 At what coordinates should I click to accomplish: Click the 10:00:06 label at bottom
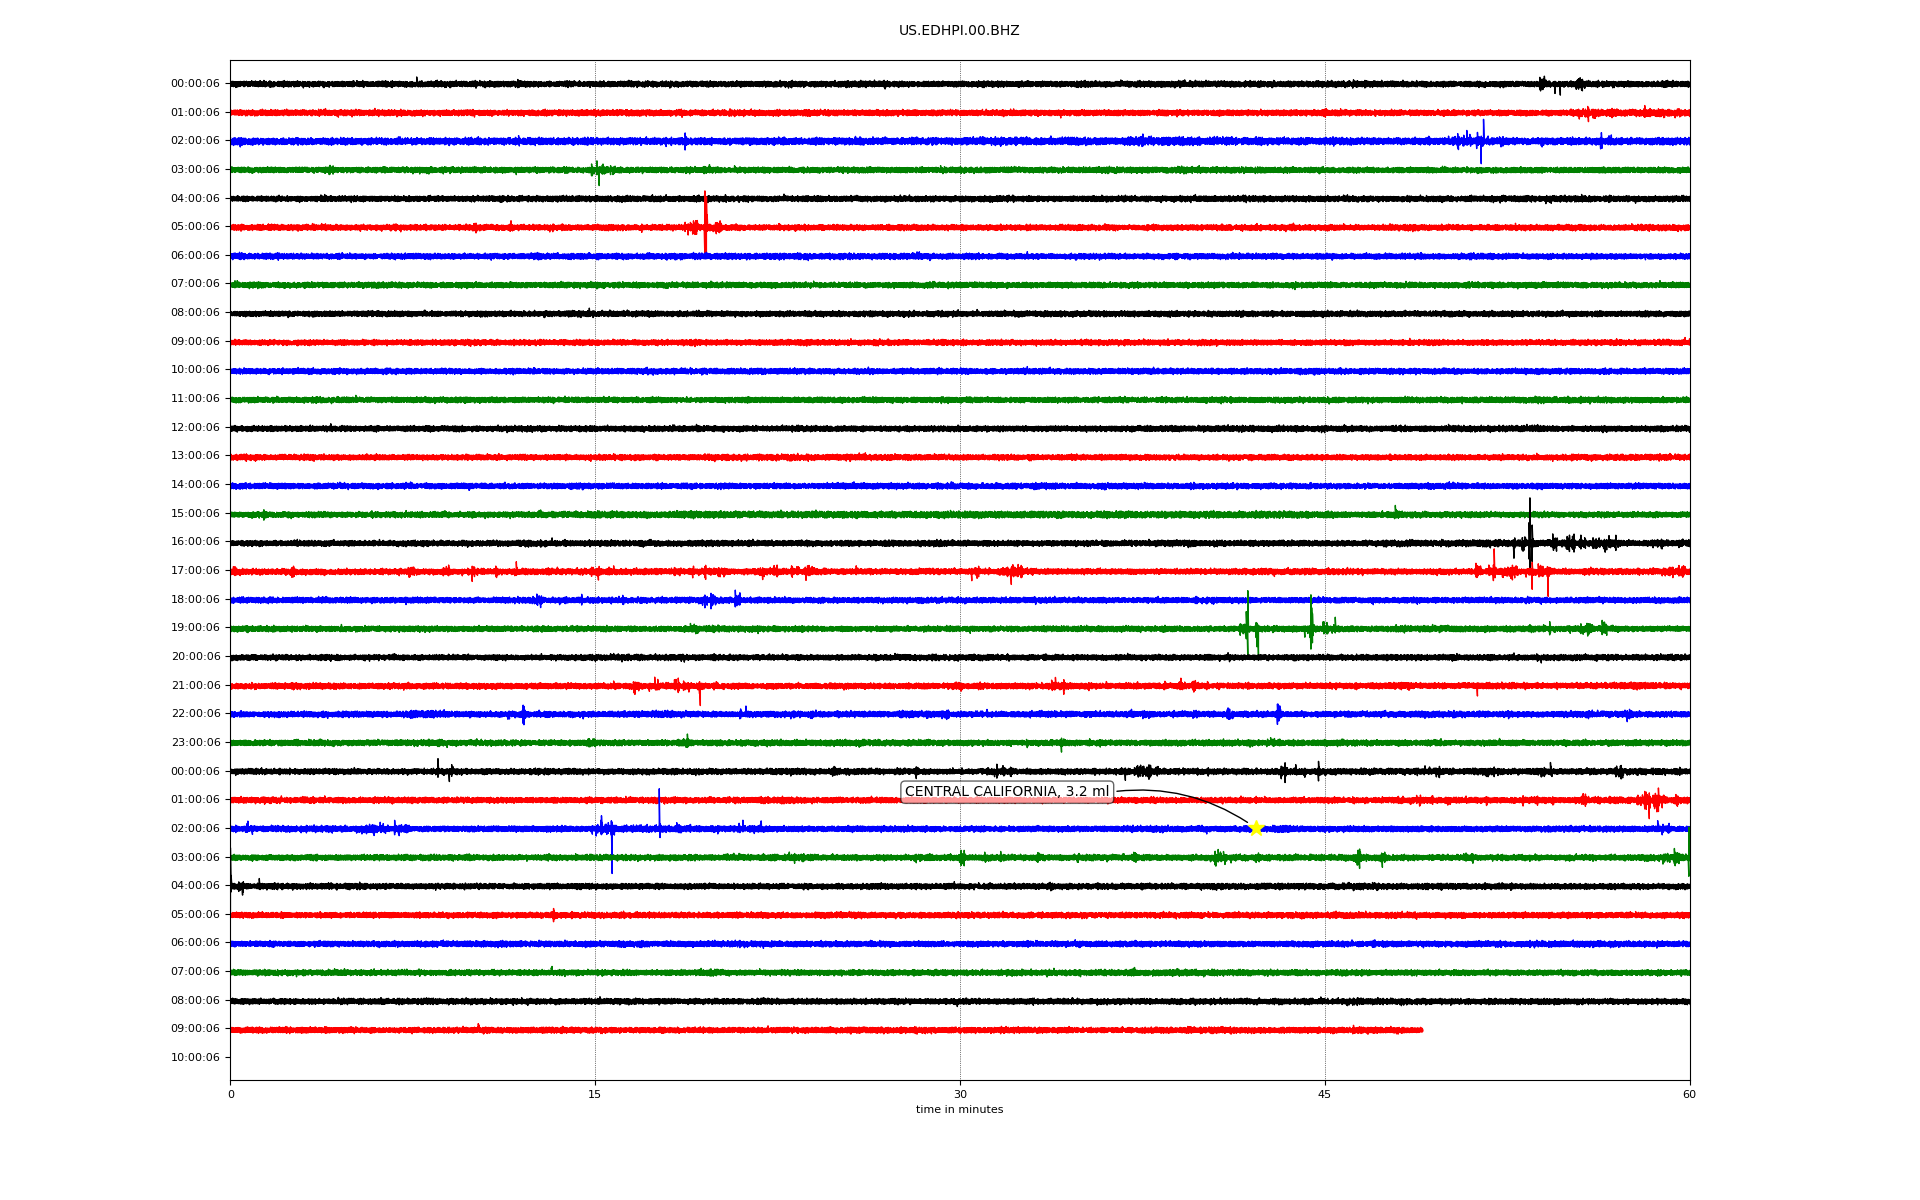195,1058
